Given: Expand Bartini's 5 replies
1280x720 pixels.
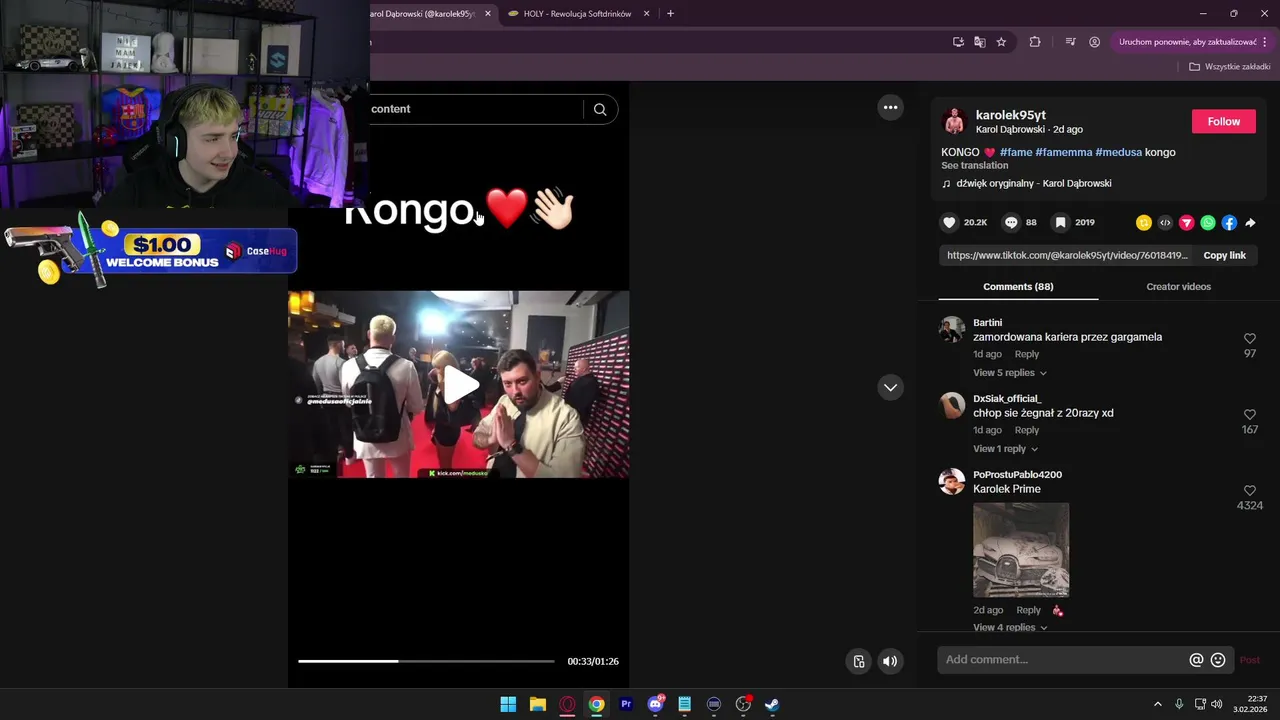Looking at the screenshot, I should [1010, 373].
